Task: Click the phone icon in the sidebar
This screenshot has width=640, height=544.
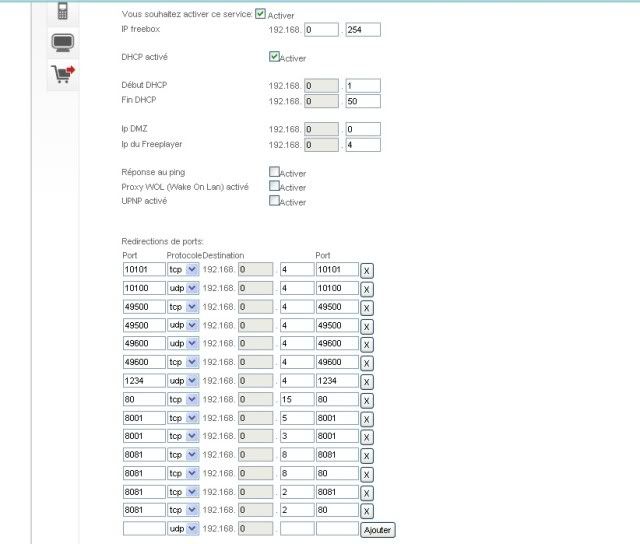Action: coord(62,12)
